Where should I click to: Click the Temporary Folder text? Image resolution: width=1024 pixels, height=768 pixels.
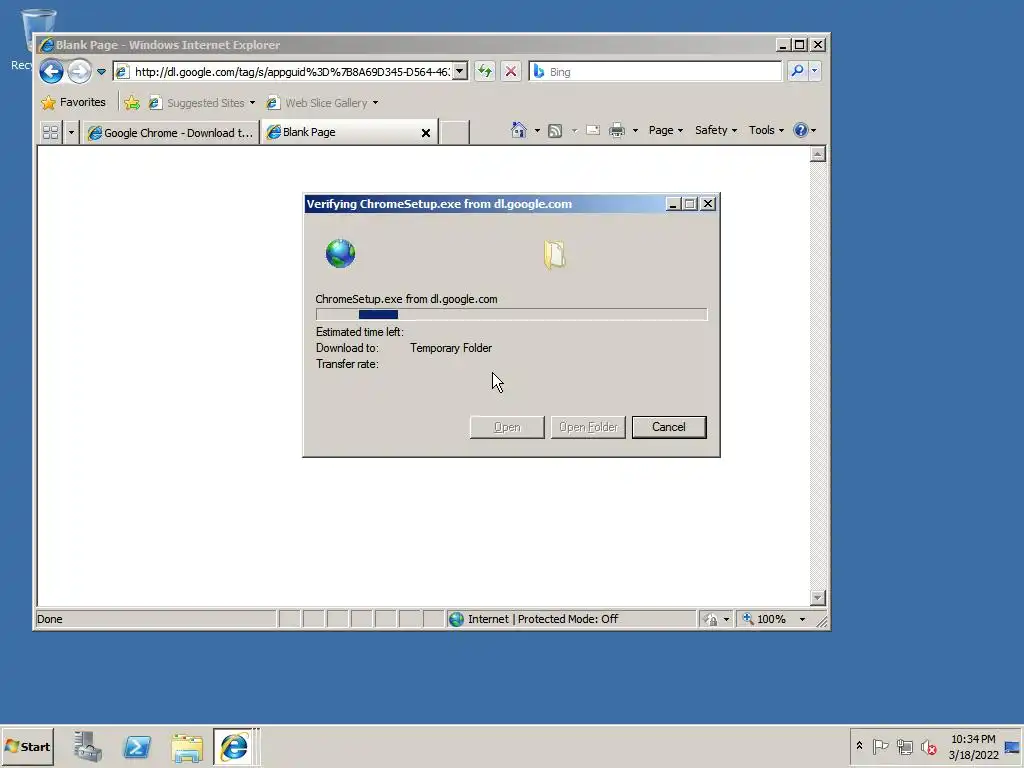(451, 348)
